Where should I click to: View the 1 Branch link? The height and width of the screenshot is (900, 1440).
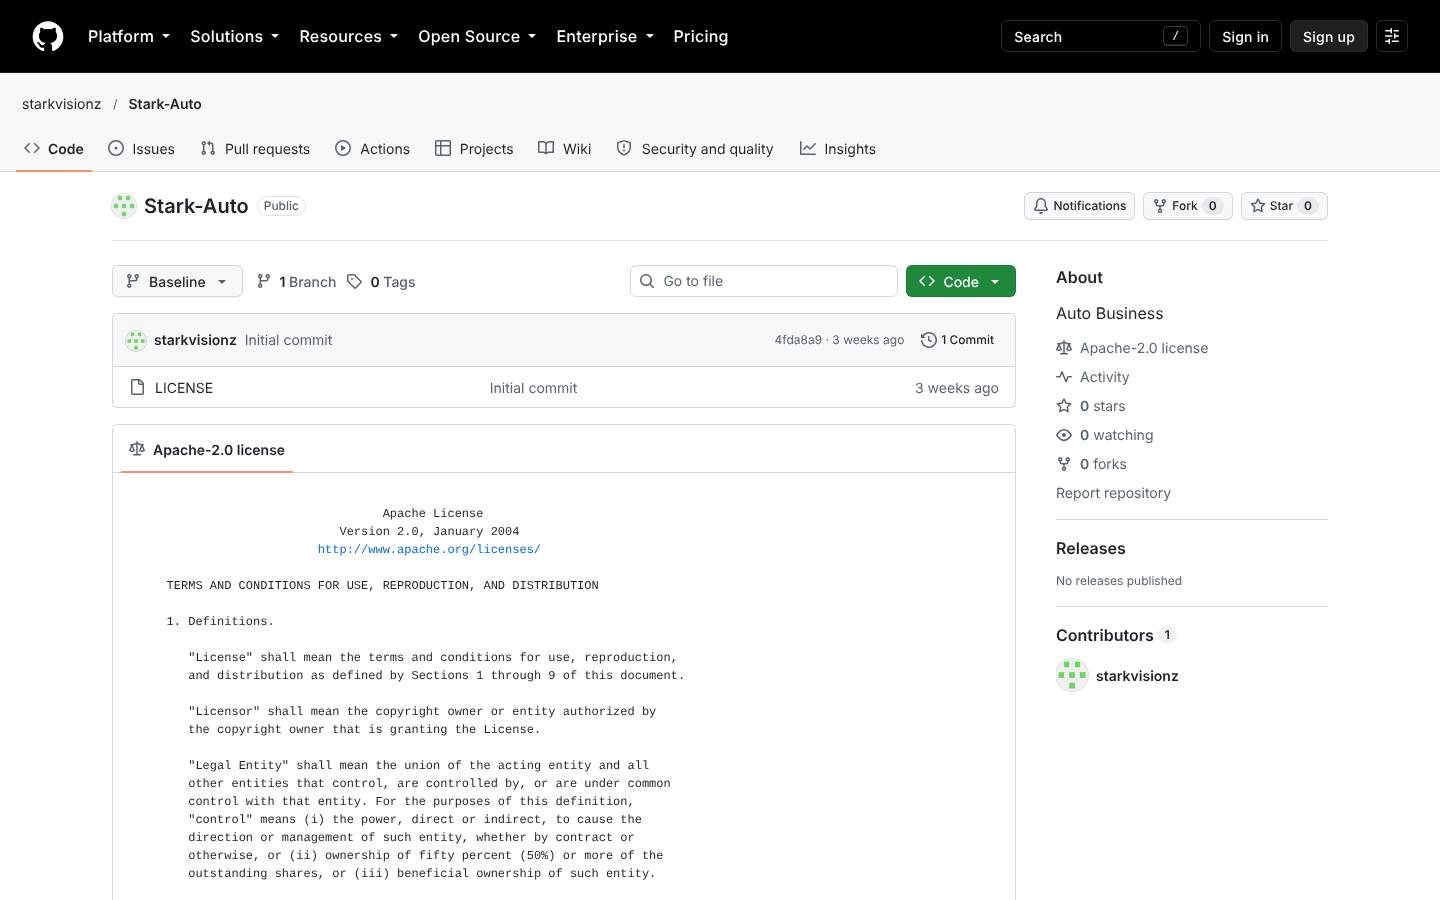pos(296,282)
